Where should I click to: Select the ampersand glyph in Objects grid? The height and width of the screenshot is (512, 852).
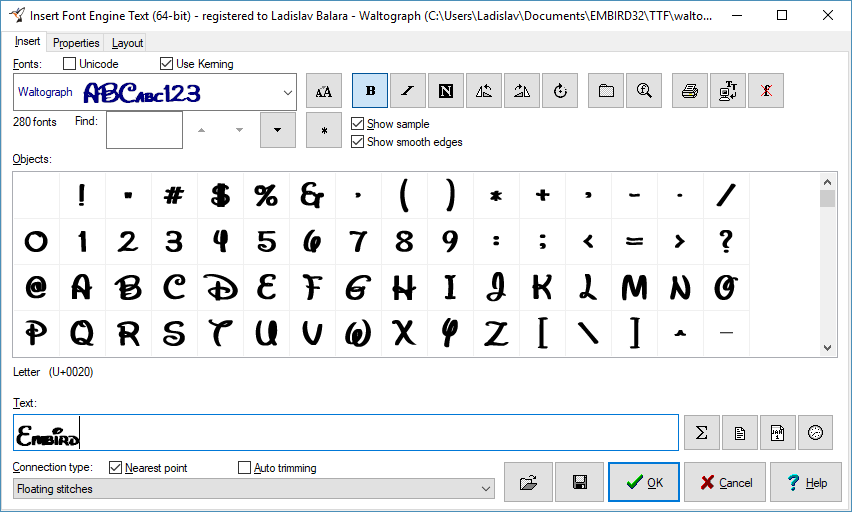[312, 195]
